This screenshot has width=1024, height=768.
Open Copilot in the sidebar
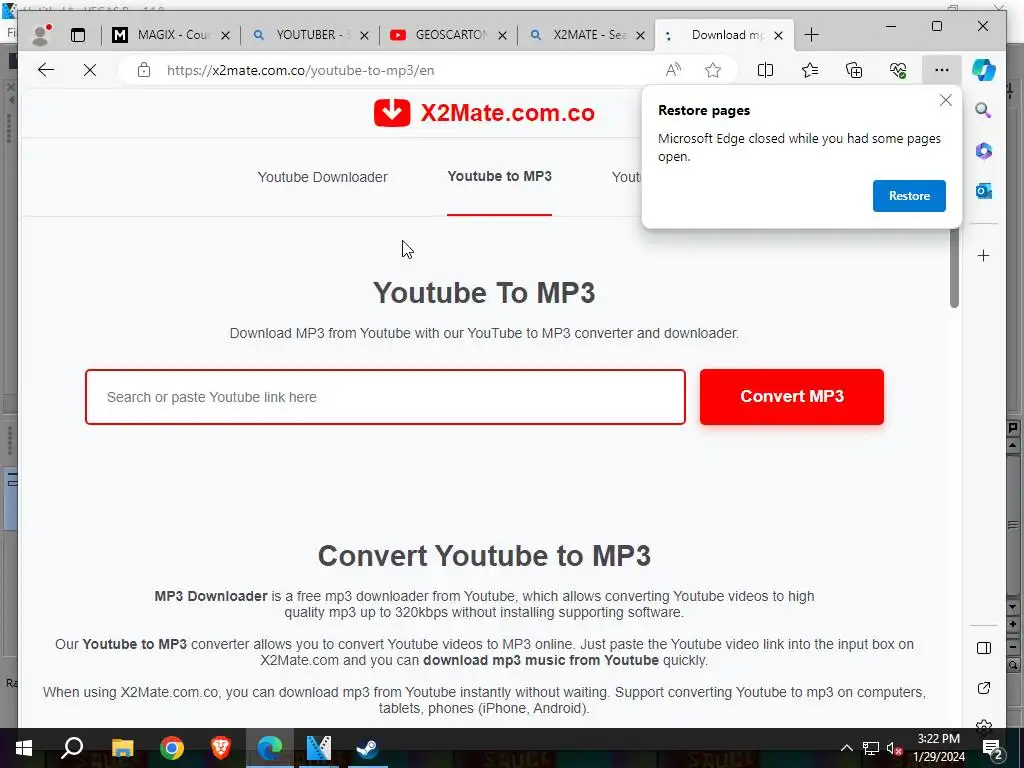984,70
